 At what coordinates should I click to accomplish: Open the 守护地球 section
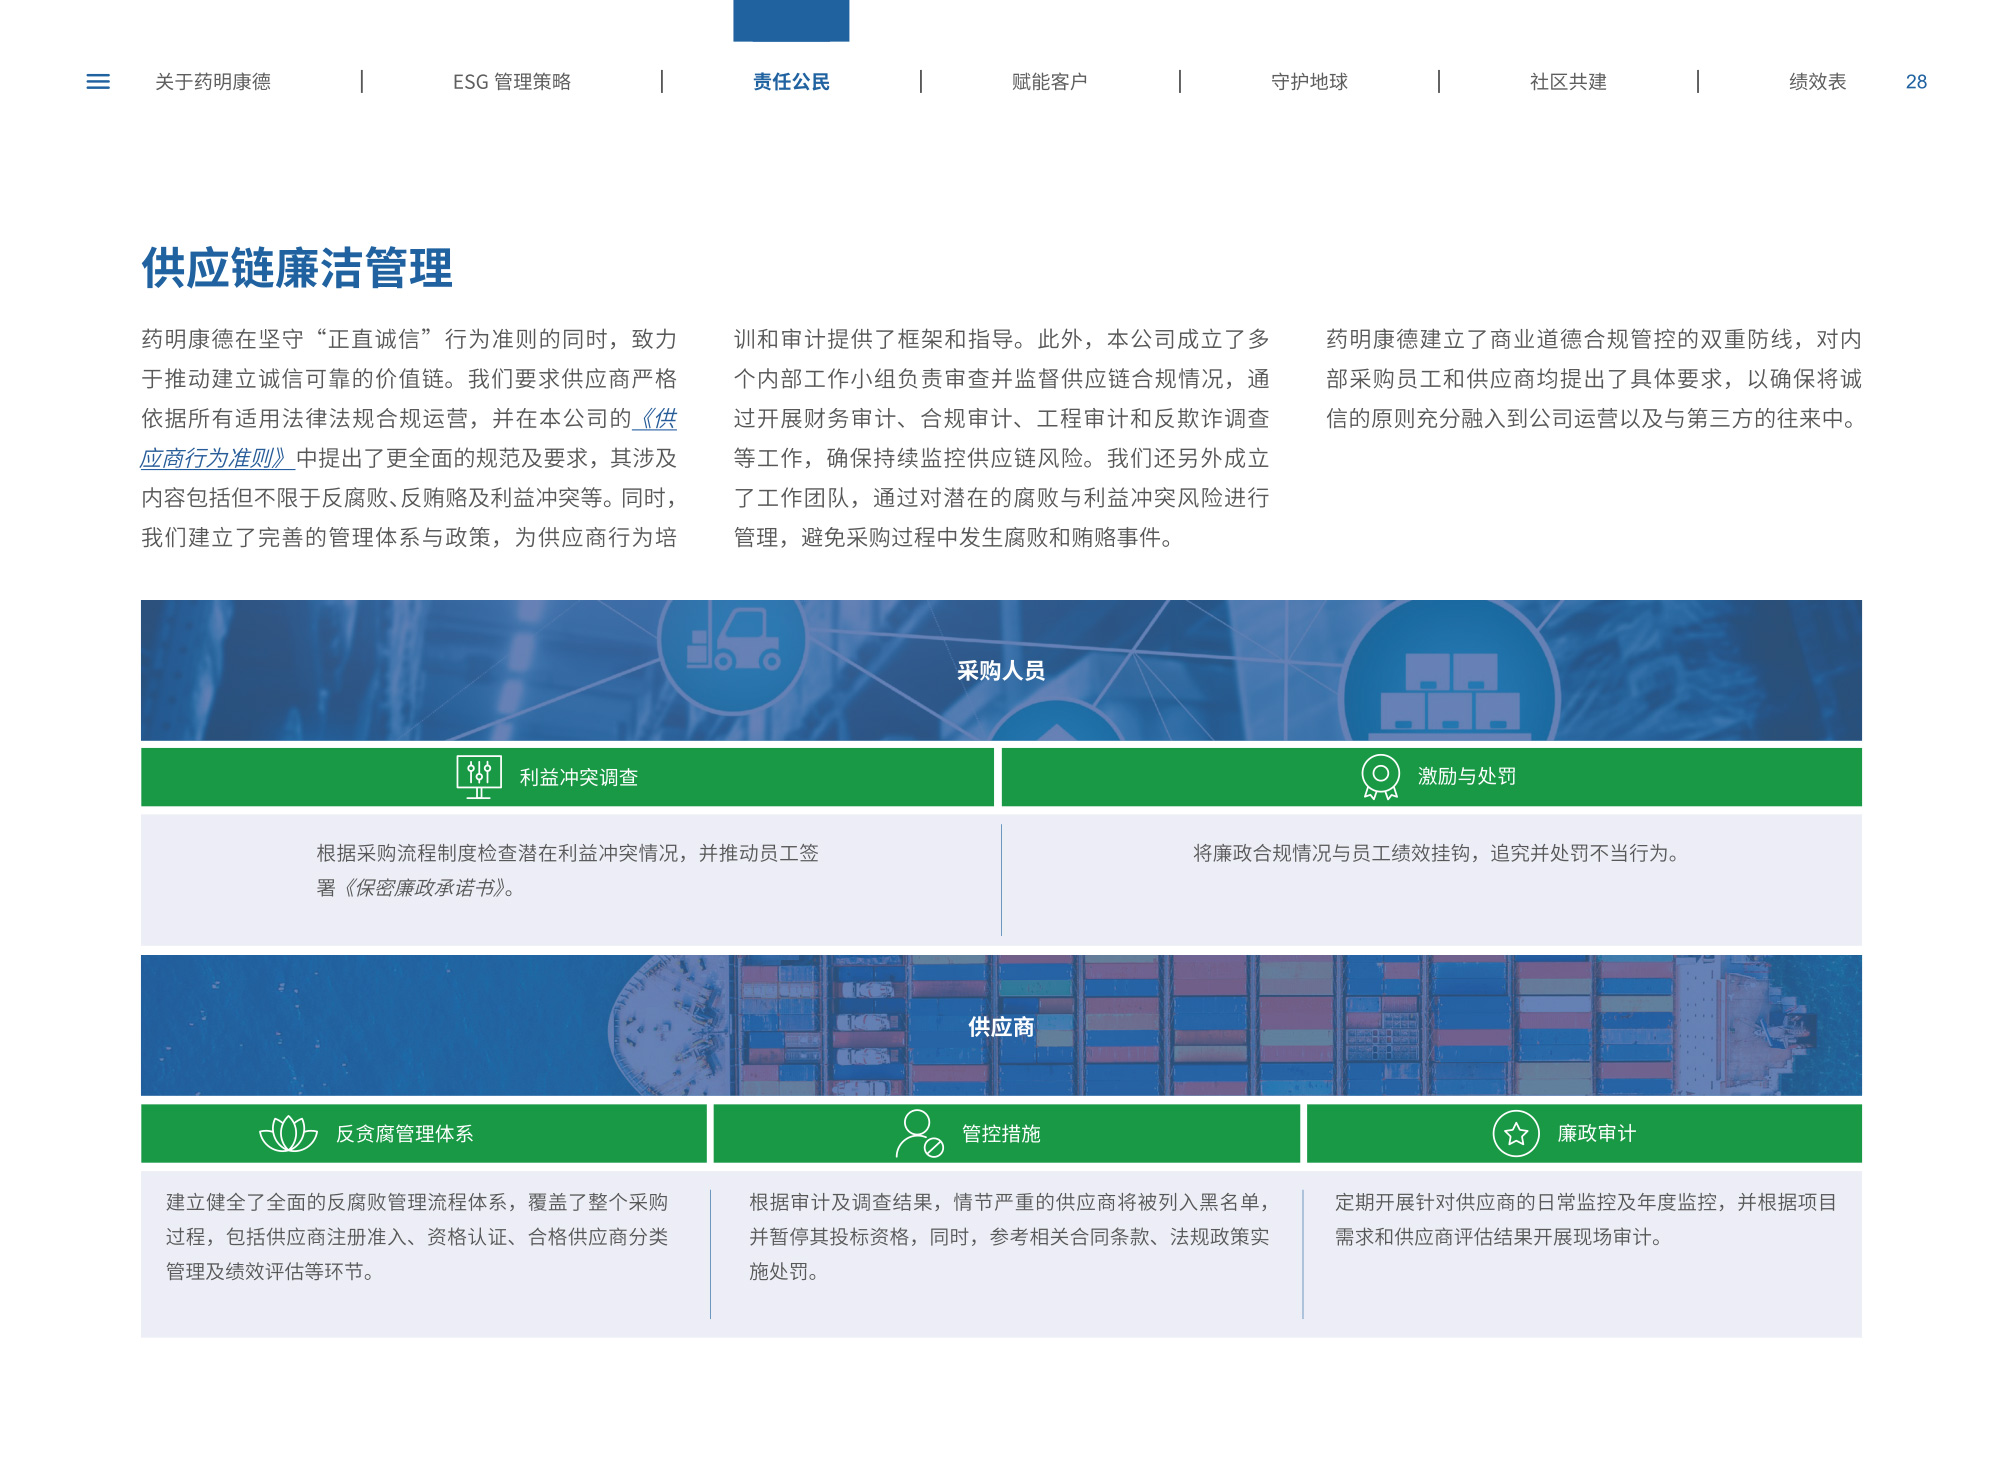click(1309, 82)
